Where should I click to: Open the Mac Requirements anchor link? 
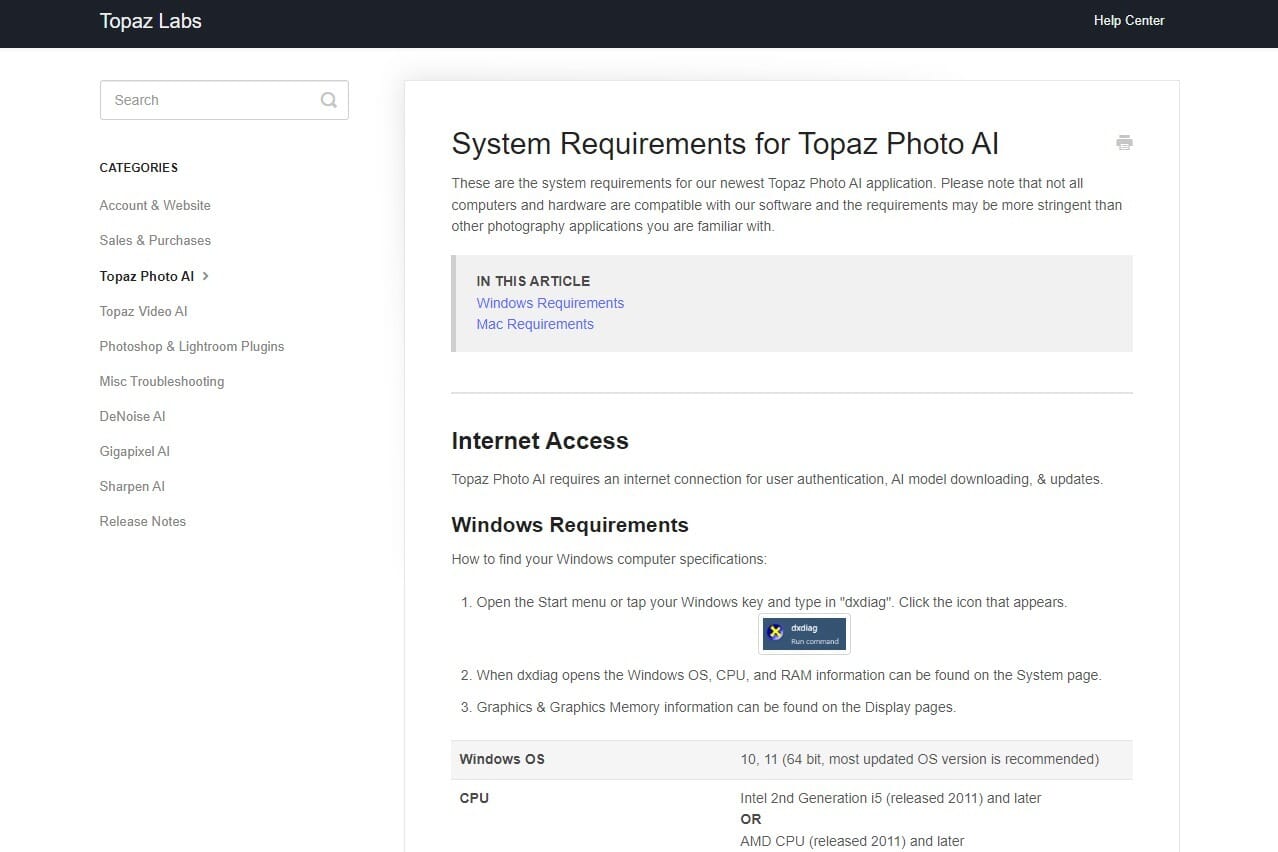[534, 324]
